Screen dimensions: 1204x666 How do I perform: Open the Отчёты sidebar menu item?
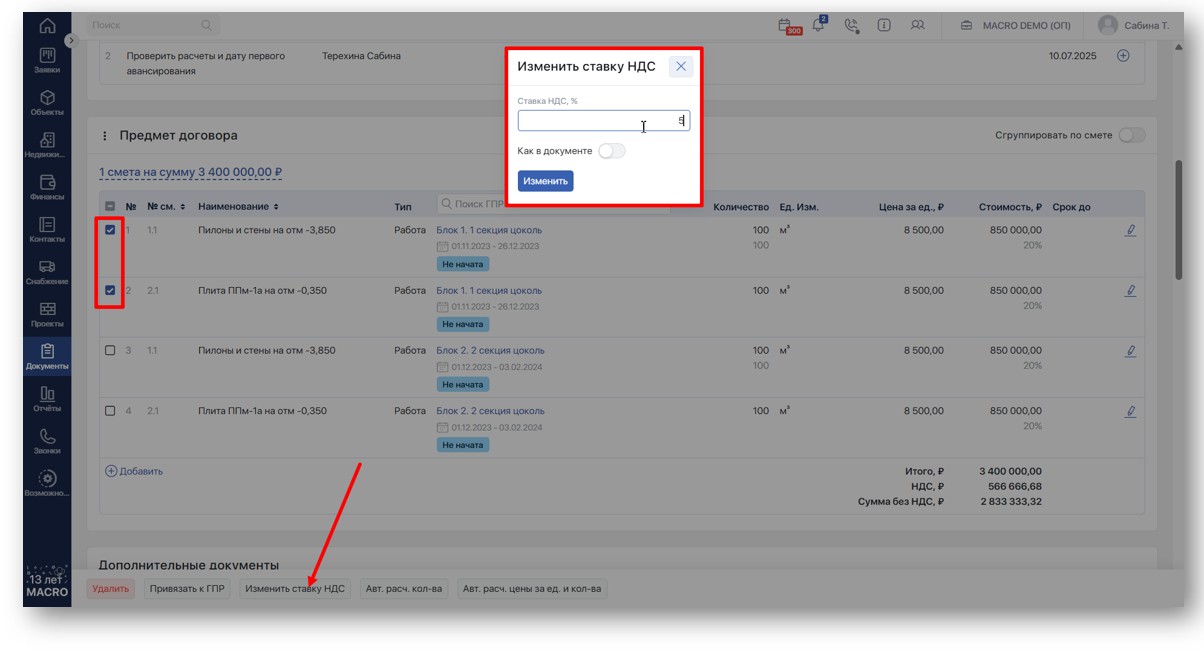coord(47,399)
